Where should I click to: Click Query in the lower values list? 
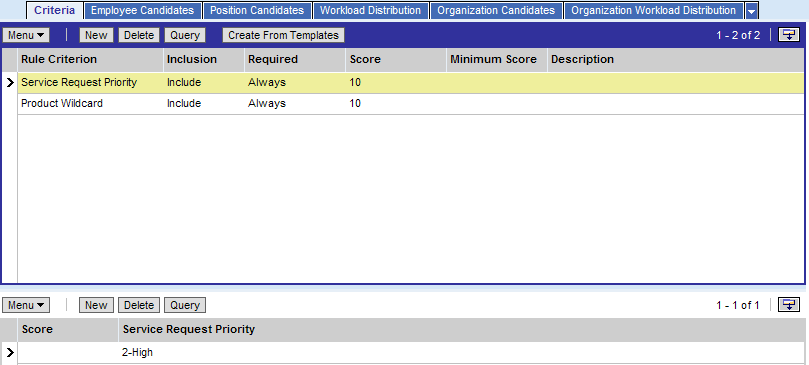tap(185, 305)
